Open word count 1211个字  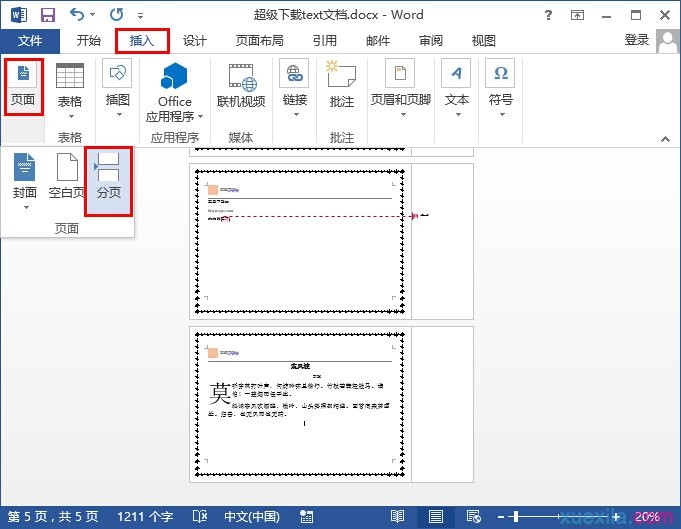[x=145, y=516]
